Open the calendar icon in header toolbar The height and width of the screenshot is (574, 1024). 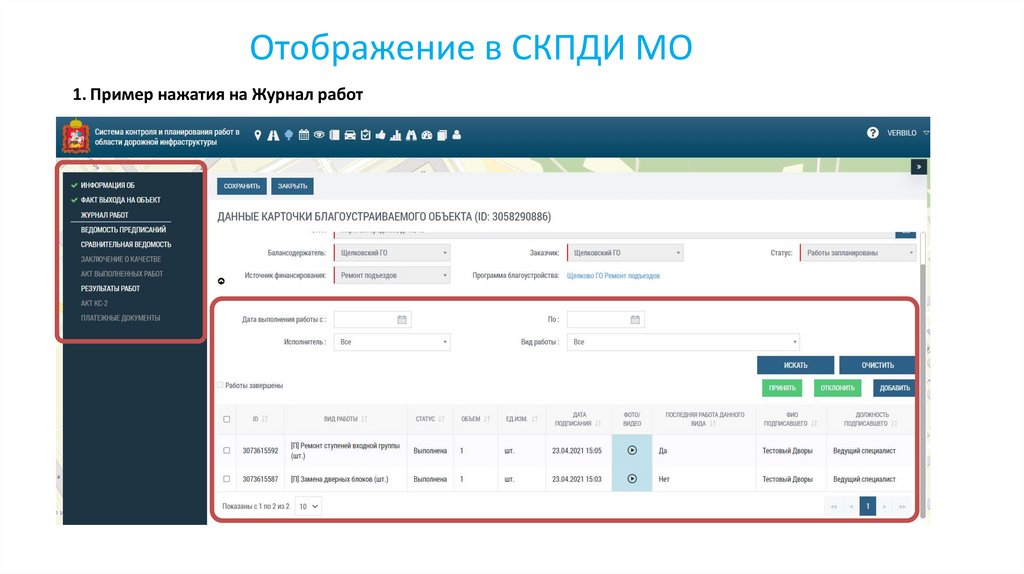pos(304,135)
